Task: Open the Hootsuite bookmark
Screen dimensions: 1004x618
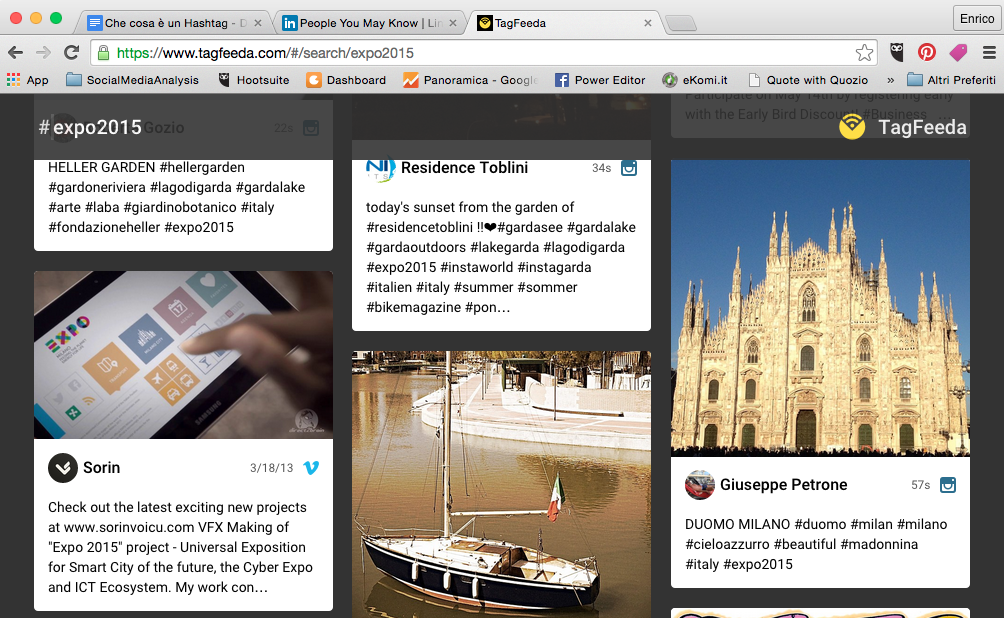Action: click(x=254, y=80)
